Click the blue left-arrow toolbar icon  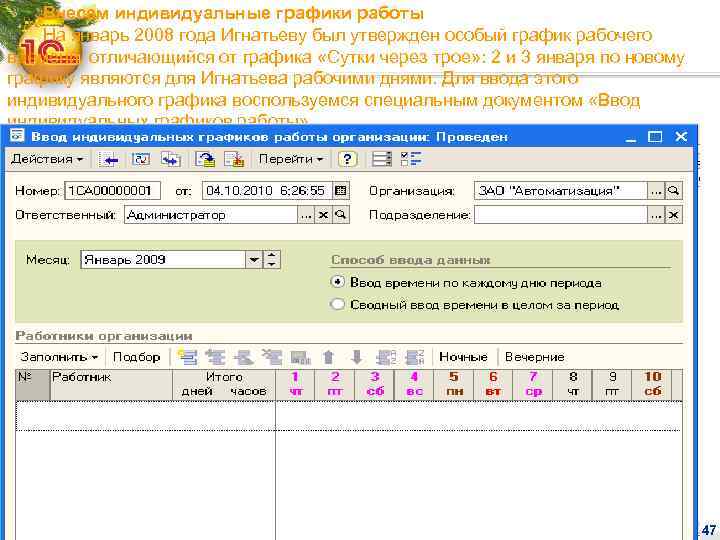[x=111, y=160]
